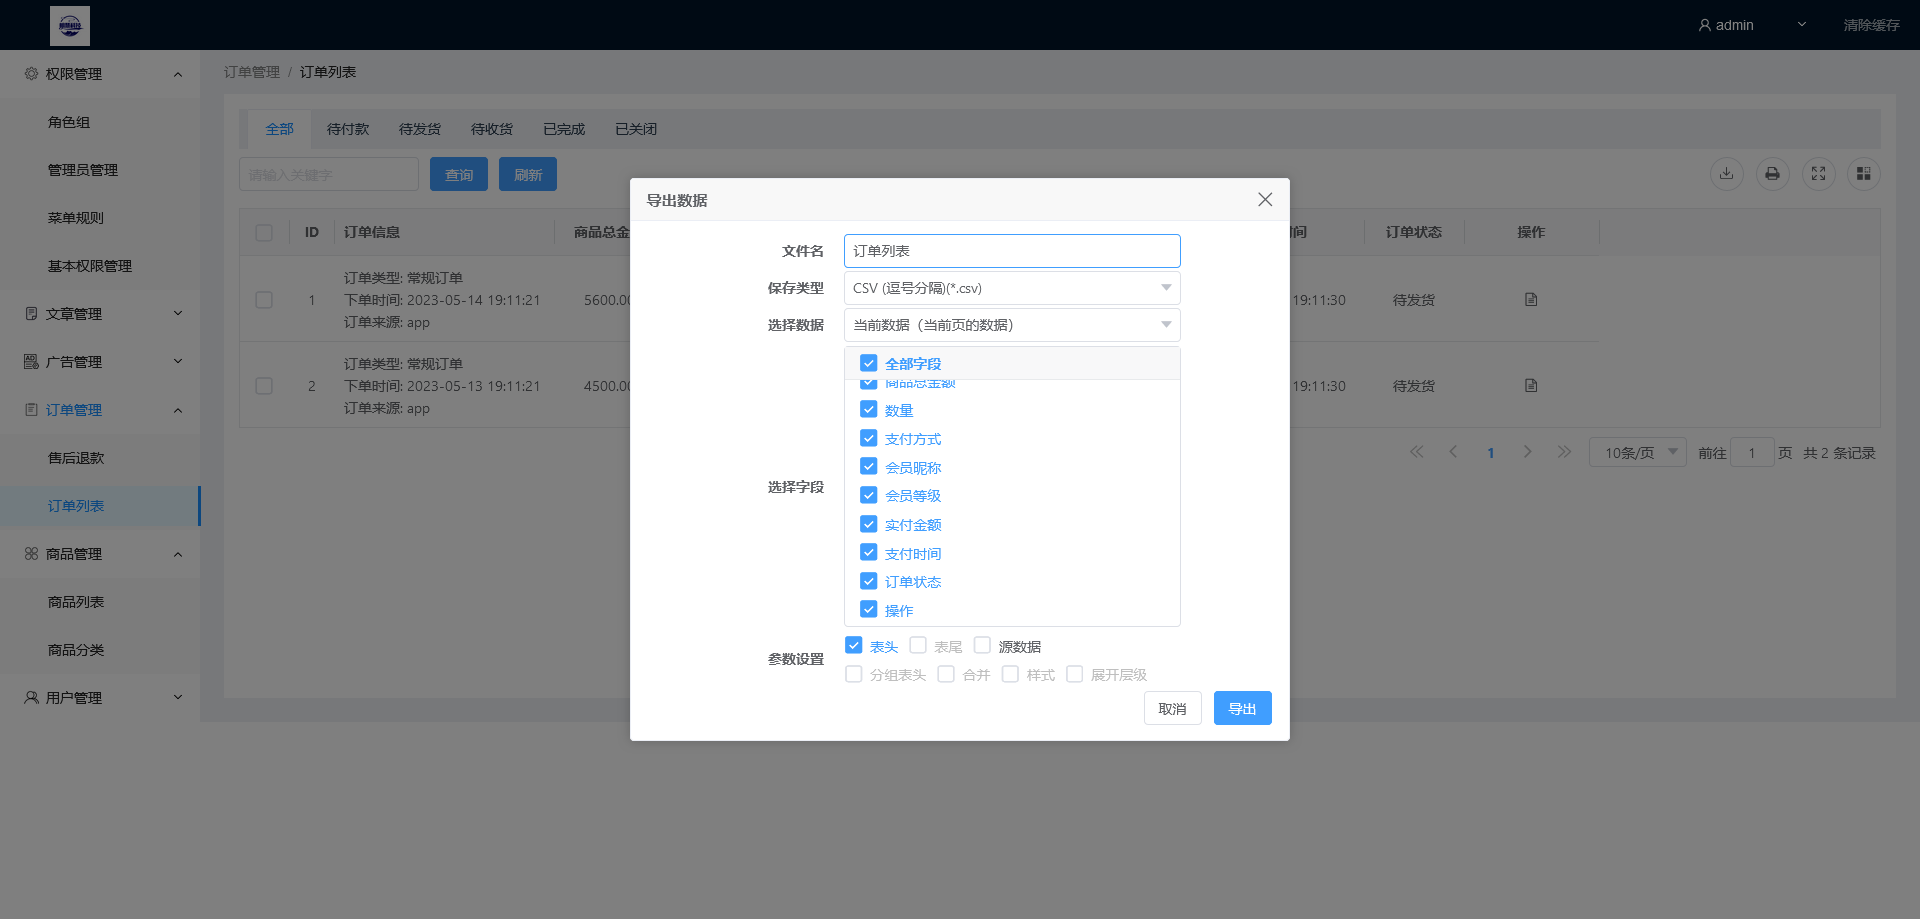Click the 导出 export button

point(1242,708)
